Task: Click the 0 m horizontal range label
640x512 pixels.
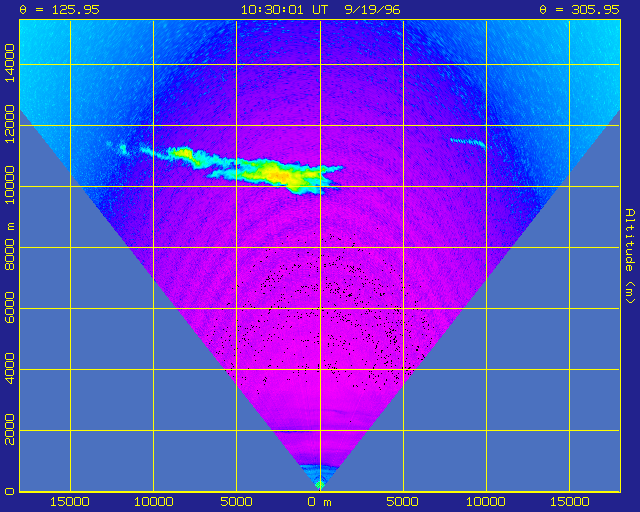Action: click(x=320, y=502)
